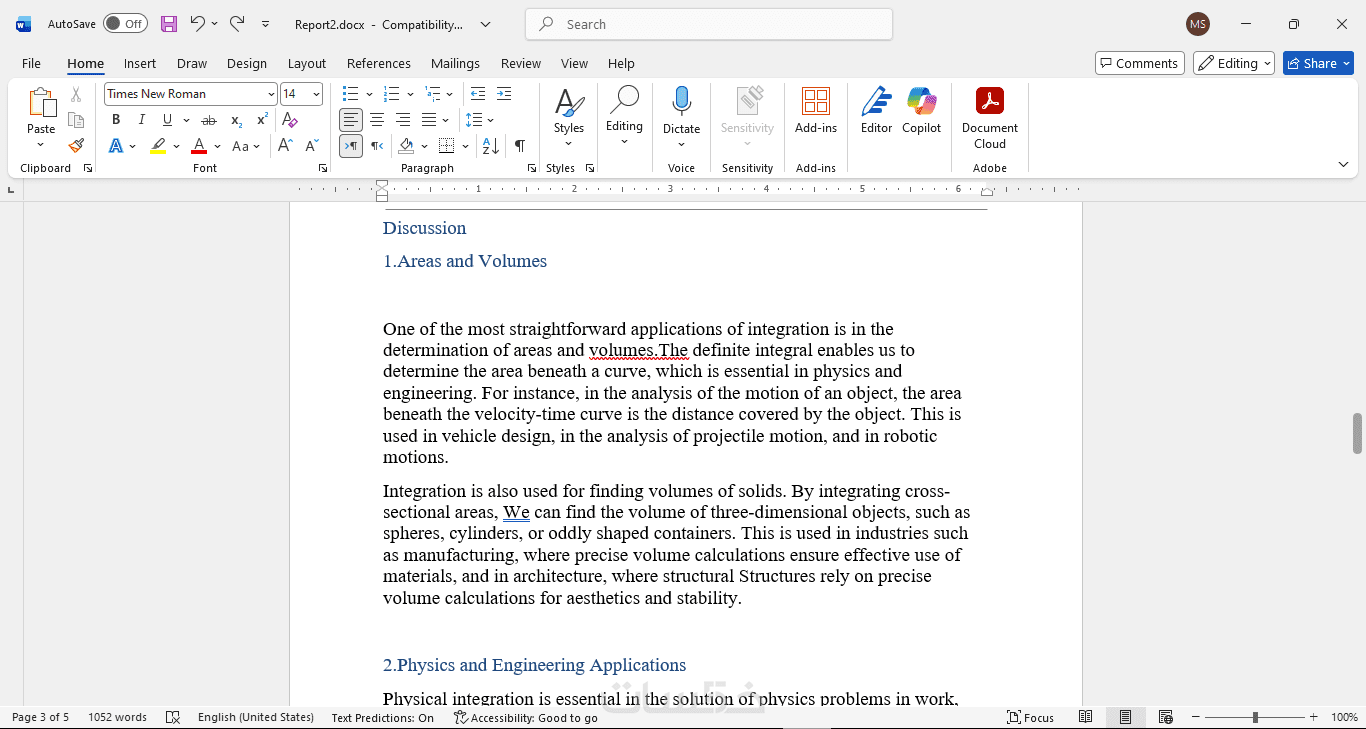Open the bullet library dropdown arrow
This screenshot has height=729, width=1366.
[369, 94]
